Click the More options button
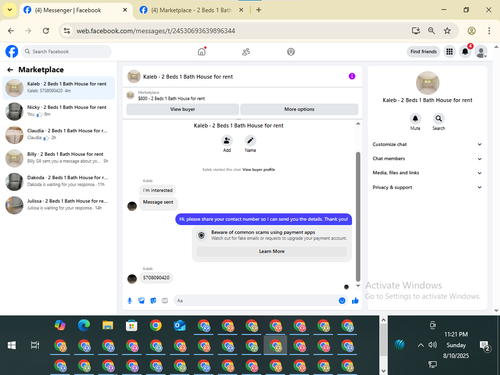The width and height of the screenshot is (500, 375). pyautogui.click(x=299, y=109)
